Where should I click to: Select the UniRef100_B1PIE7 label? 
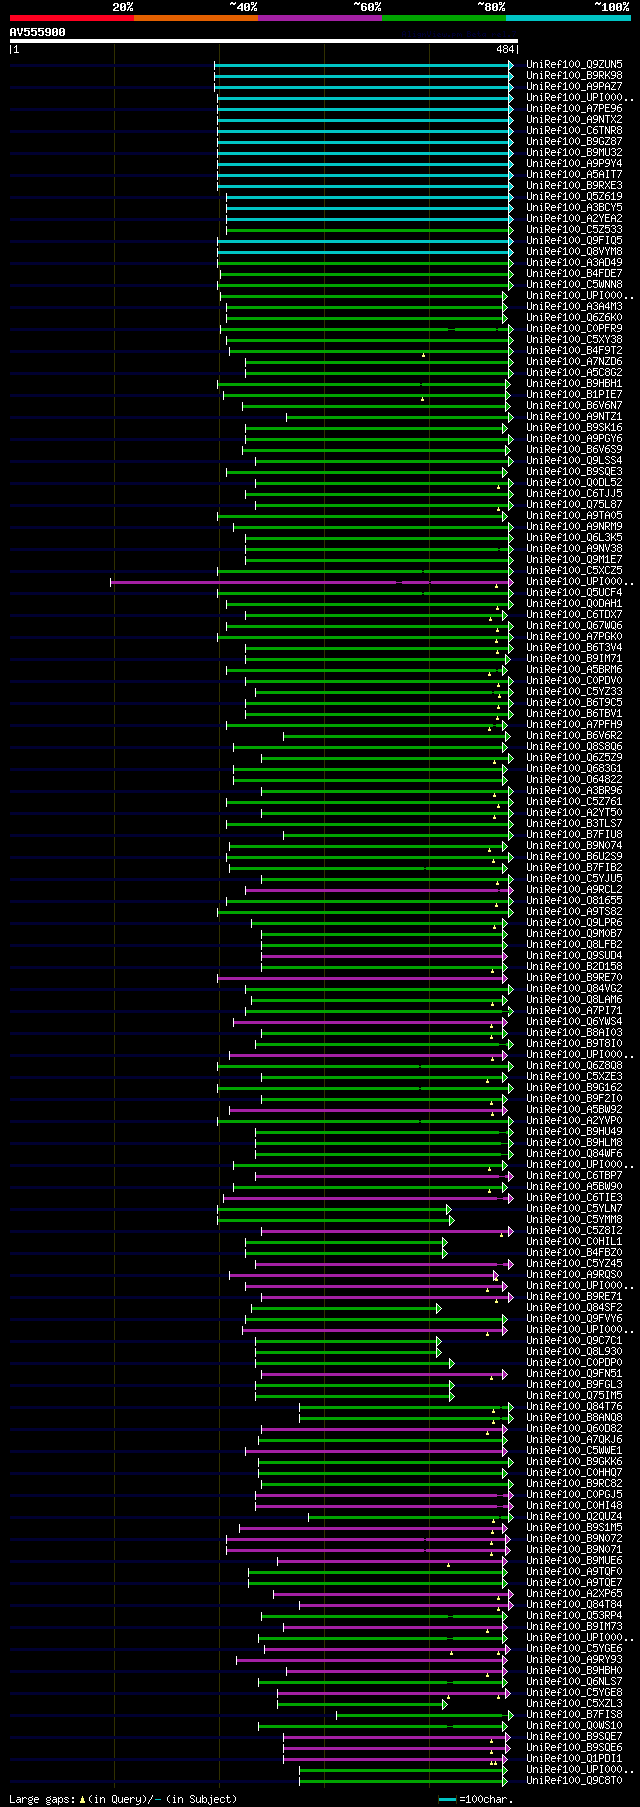574,394
